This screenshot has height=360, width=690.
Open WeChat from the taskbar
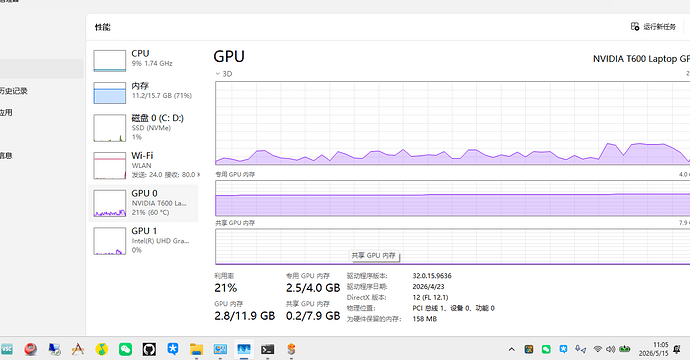pyautogui.click(x=125, y=349)
